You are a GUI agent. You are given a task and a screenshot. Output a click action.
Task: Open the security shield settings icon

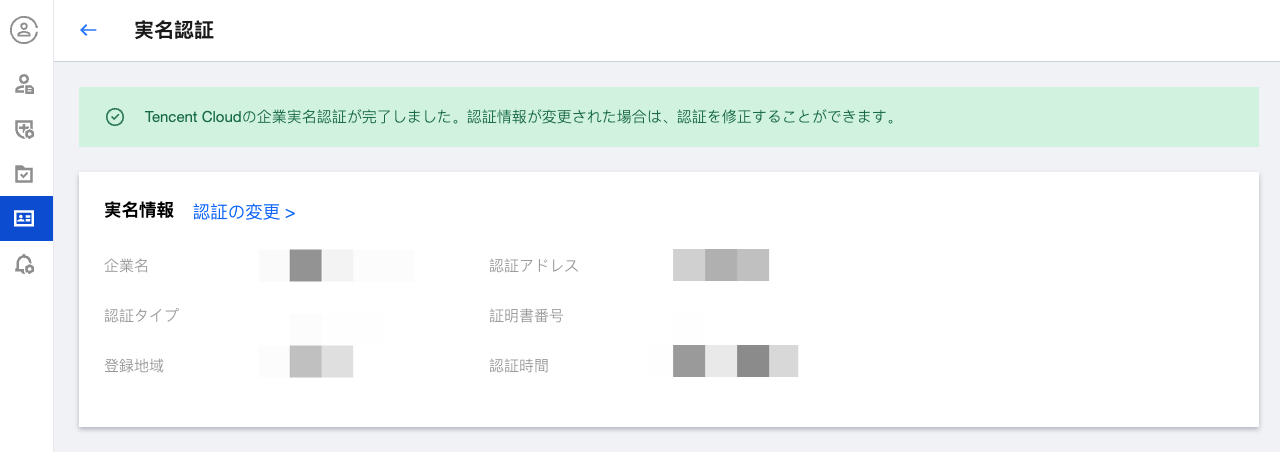pyautogui.click(x=25, y=129)
